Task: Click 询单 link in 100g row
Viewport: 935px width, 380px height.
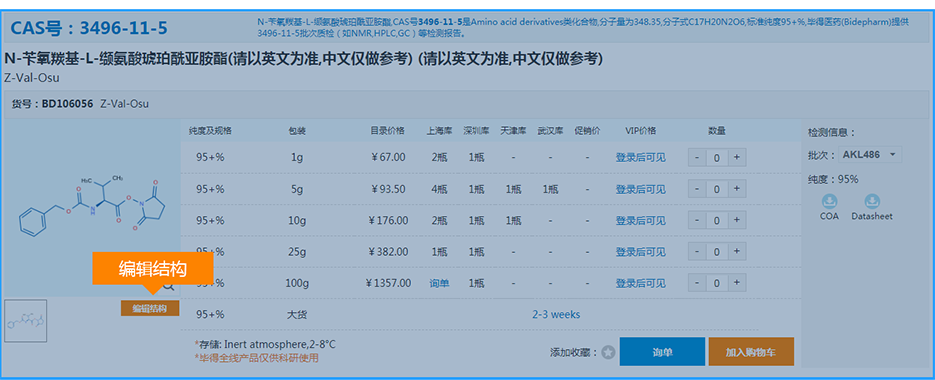Action: point(439,283)
